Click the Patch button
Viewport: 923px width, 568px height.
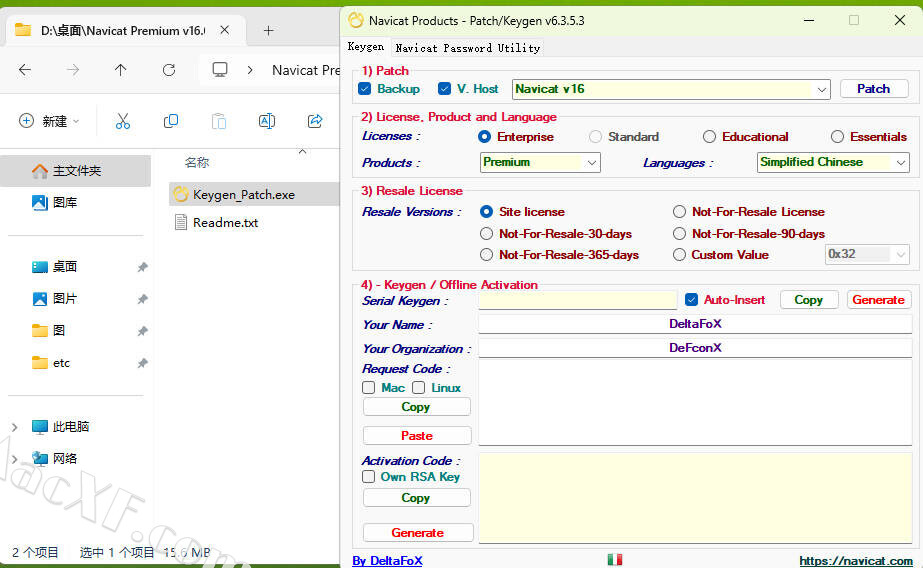point(874,89)
